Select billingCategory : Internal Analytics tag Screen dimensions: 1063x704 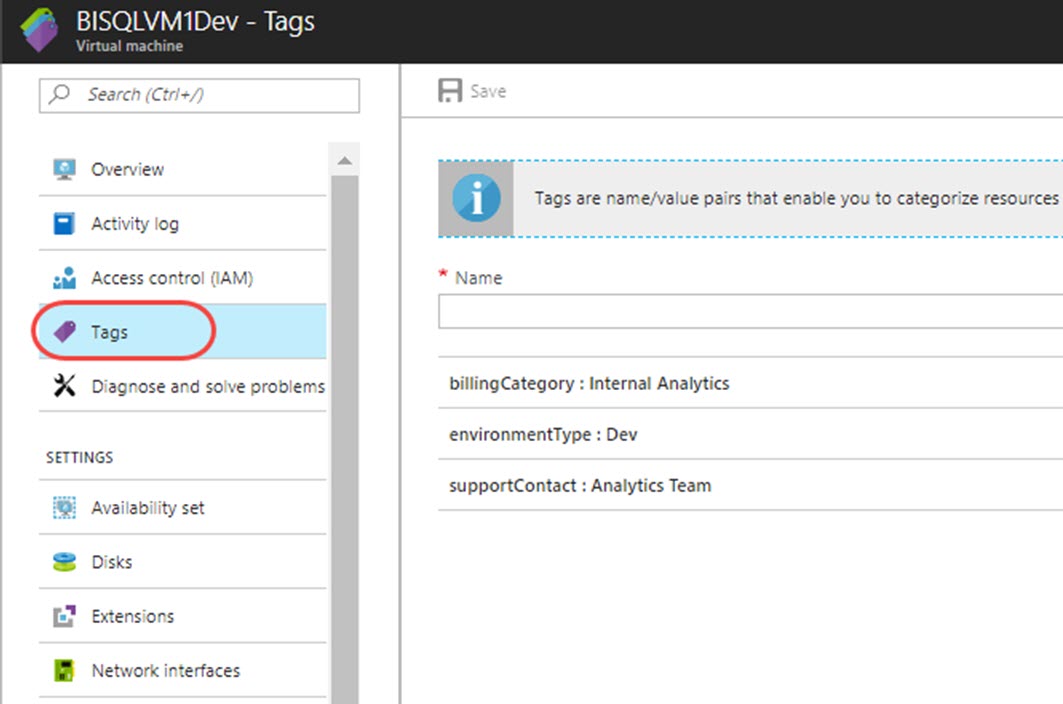click(750, 383)
